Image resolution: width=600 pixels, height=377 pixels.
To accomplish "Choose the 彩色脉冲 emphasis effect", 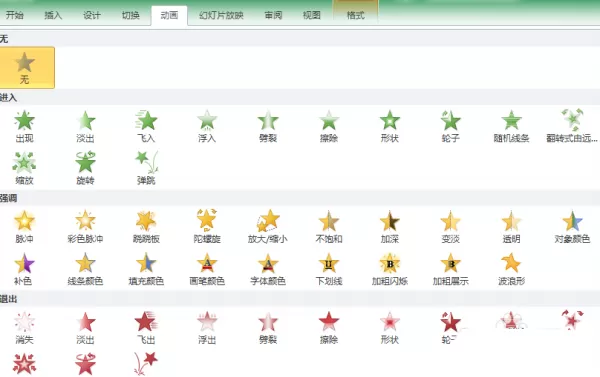I will (x=85, y=227).
